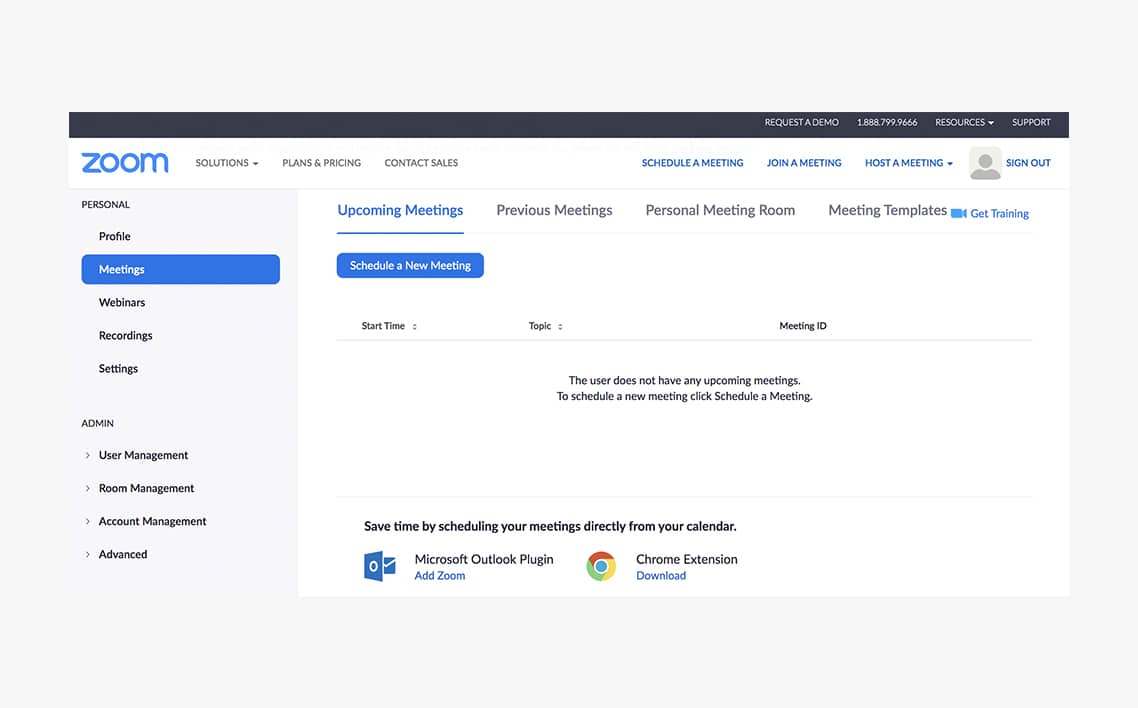Click the ADMIN section heading

coord(97,424)
